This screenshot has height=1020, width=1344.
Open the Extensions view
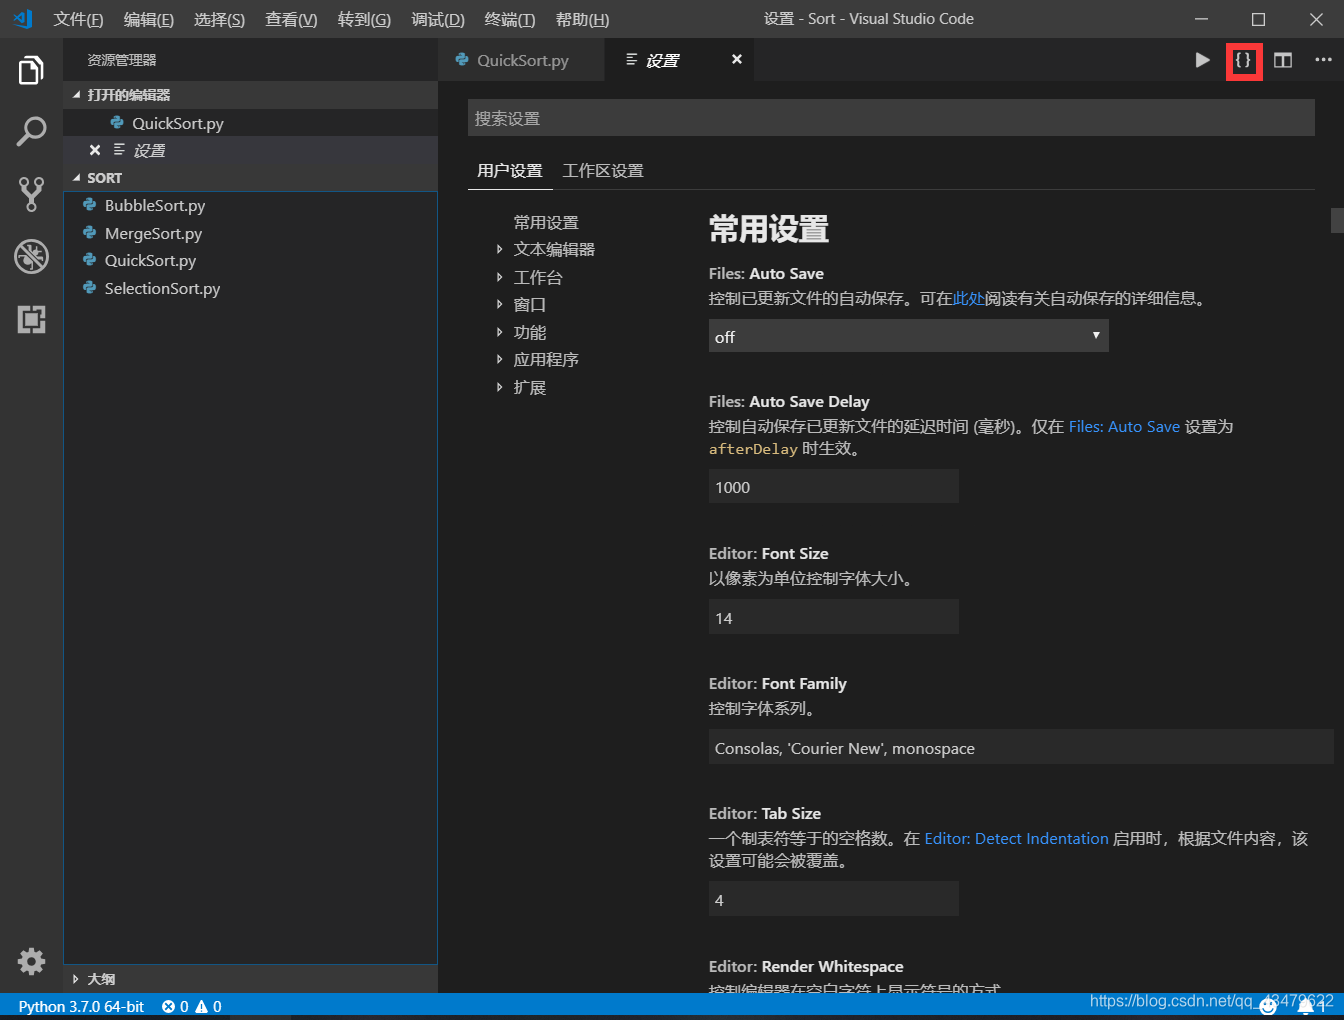pos(31,319)
